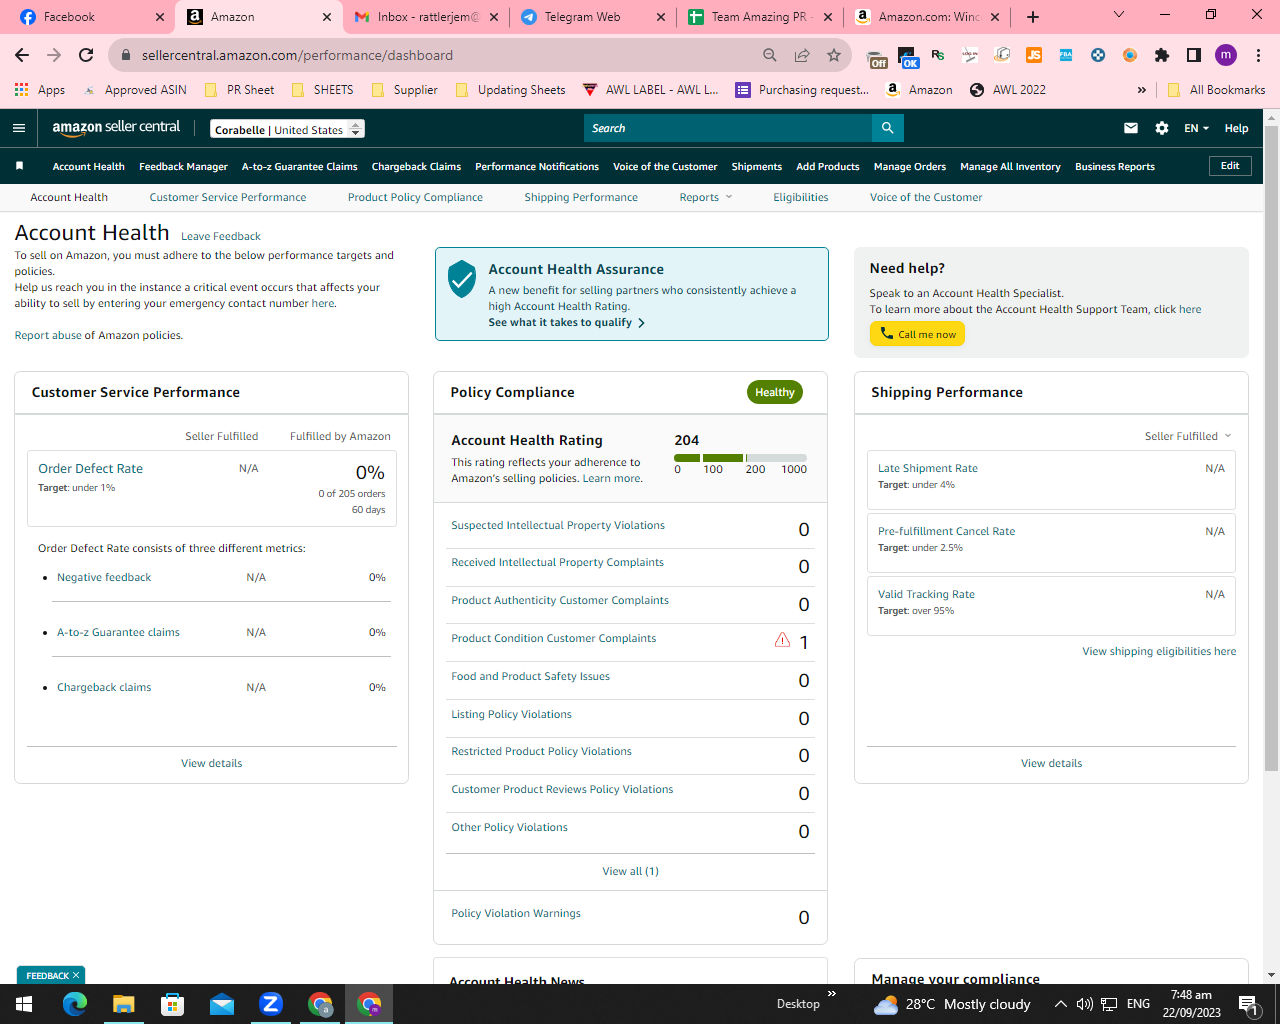The image size is (1280, 1024).
Task: Open Performance Notifications menu item
Action: point(537,167)
